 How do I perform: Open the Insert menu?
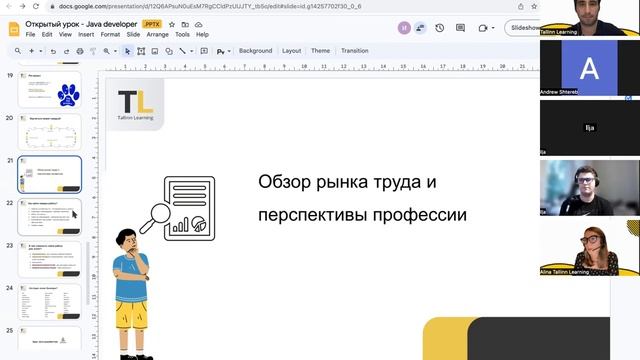click(86, 35)
